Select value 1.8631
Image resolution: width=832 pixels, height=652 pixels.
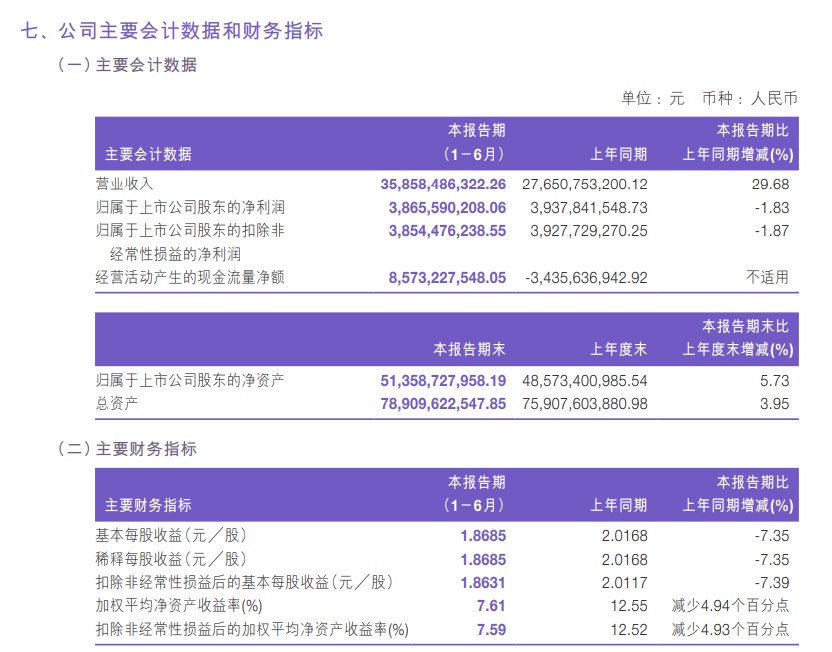pyautogui.click(x=483, y=583)
